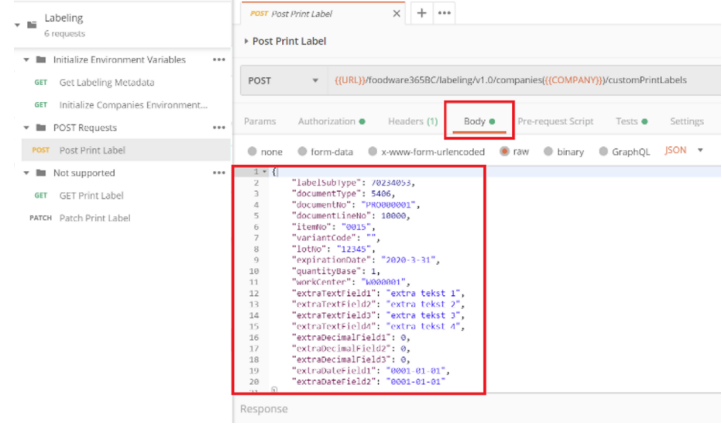722x427 pixels.
Task: Open more options for POST Requests folder
Action: [x=218, y=128]
